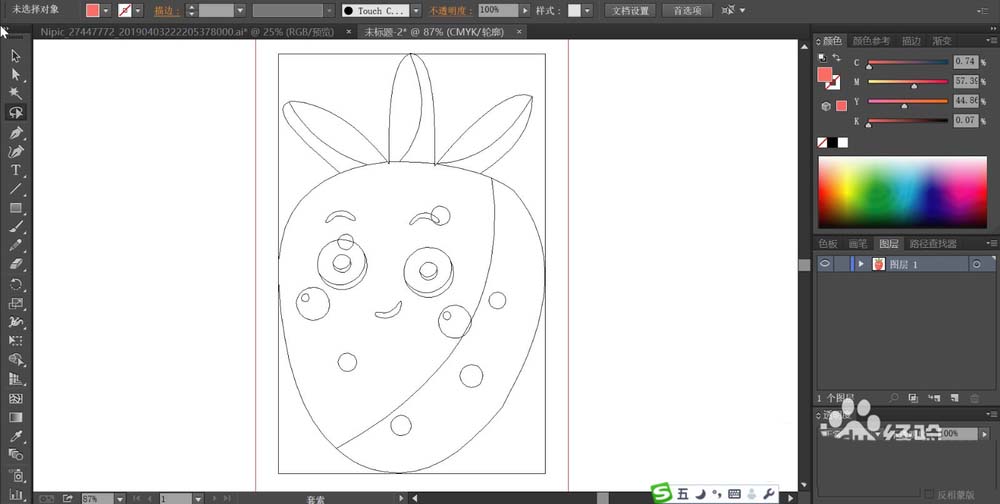Toggle the 反相蒙版 checkbox
Screen dimensions: 1000x504
929,494
